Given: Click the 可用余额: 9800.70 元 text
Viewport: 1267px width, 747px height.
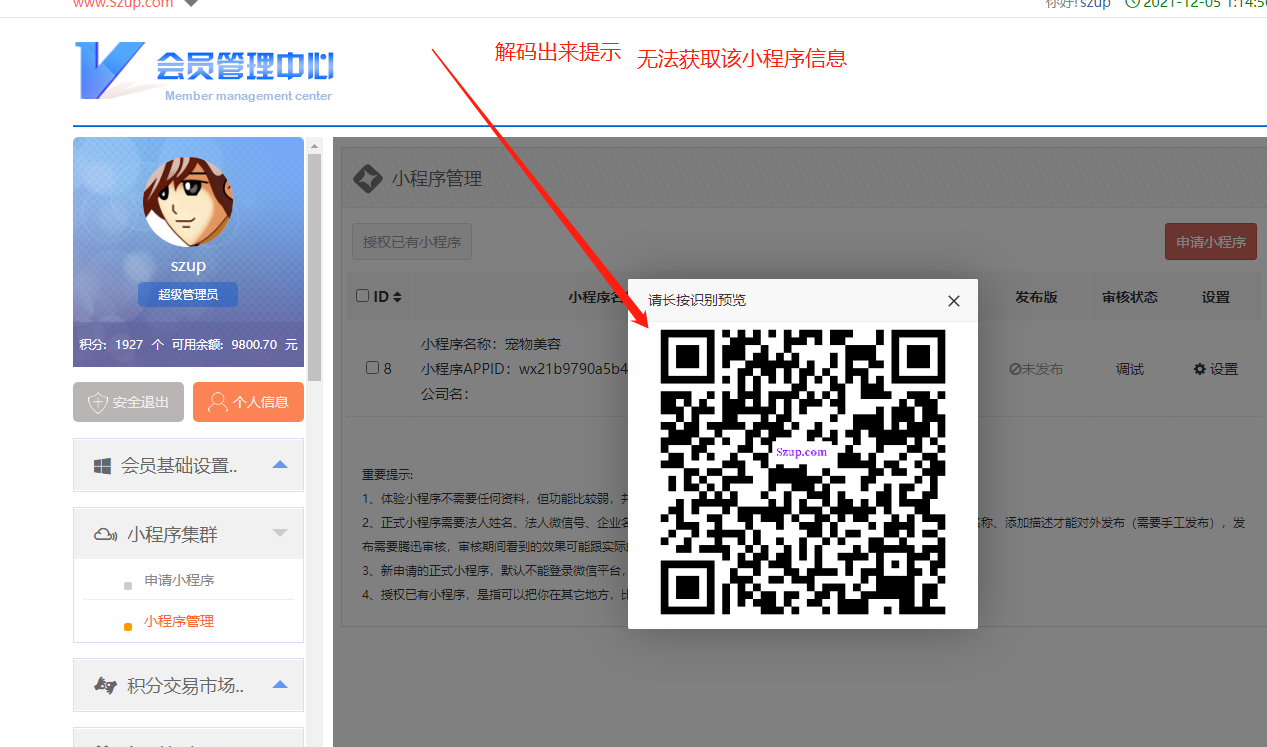Looking at the screenshot, I should 235,344.
